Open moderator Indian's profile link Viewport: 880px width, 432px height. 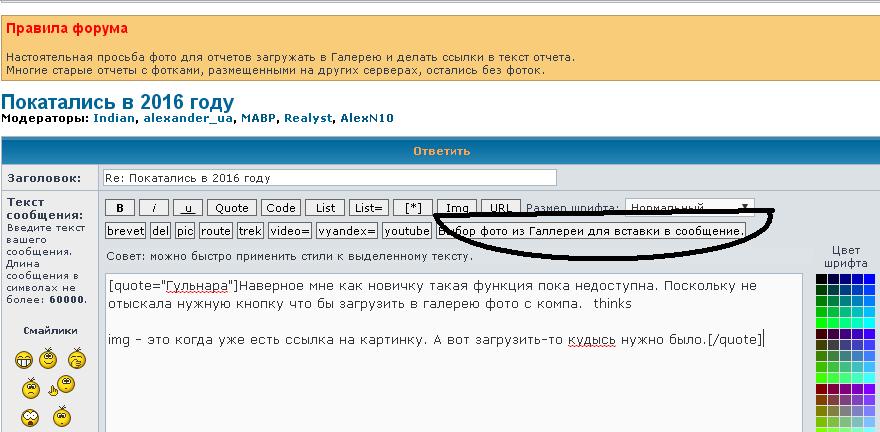[x=114, y=118]
